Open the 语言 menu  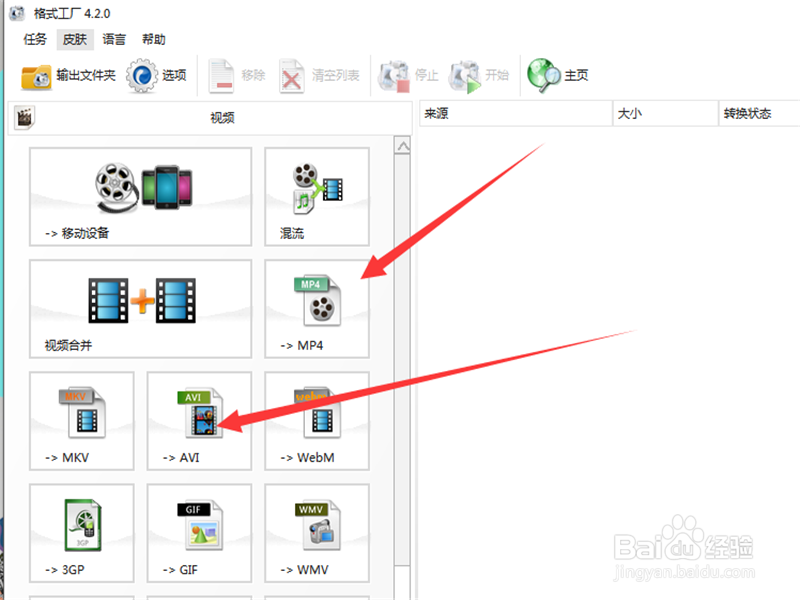(x=114, y=39)
